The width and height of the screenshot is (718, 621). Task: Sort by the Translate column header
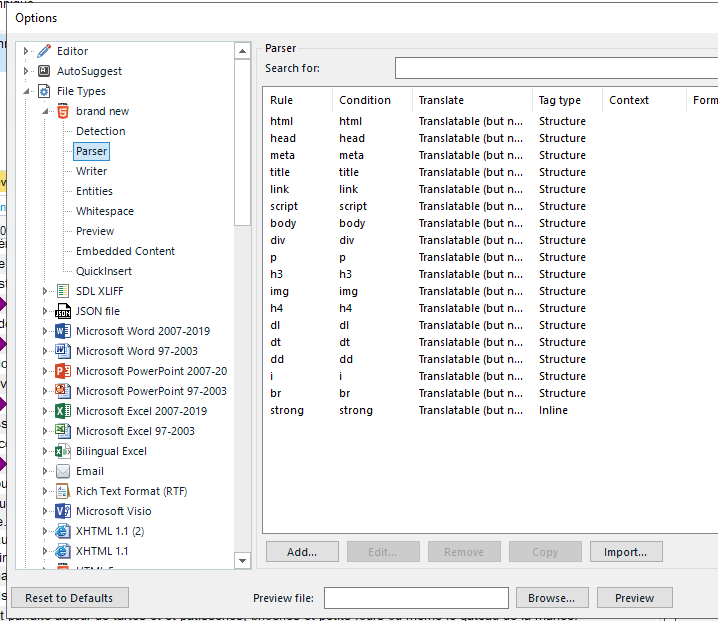(472, 100)
